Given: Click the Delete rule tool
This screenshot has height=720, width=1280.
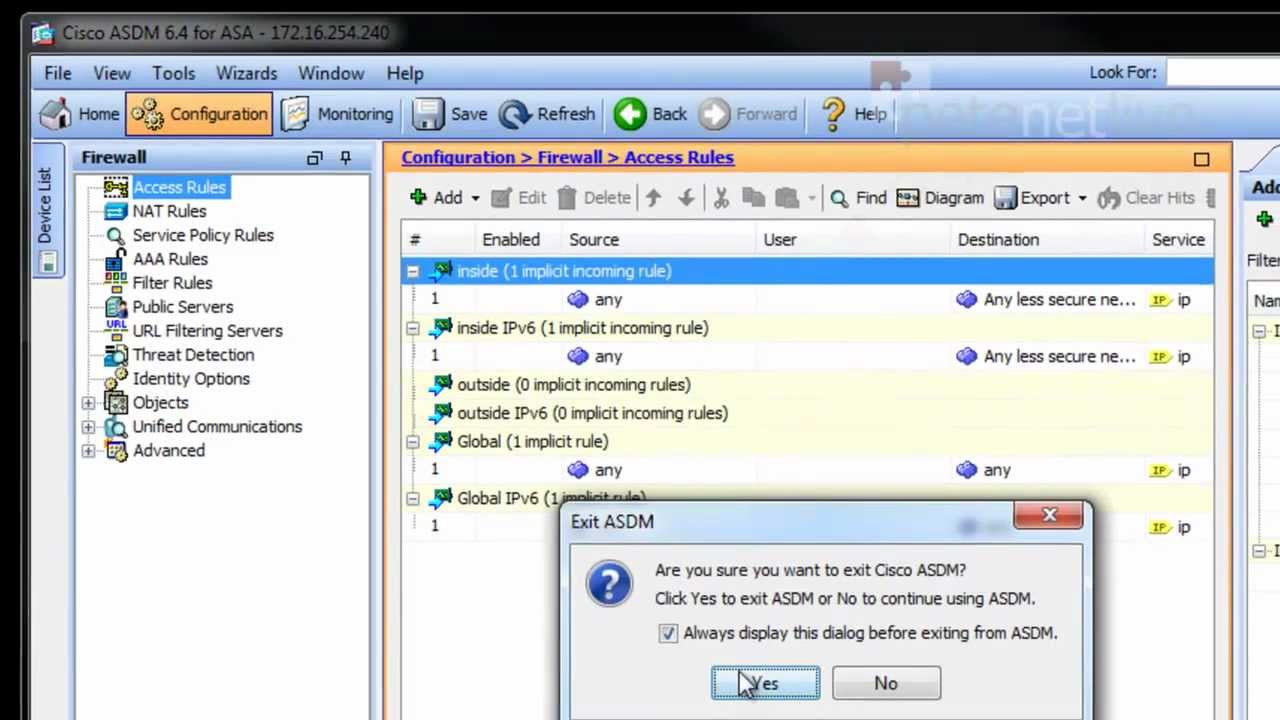Looking at the screenshot, I should coord(593,198).
